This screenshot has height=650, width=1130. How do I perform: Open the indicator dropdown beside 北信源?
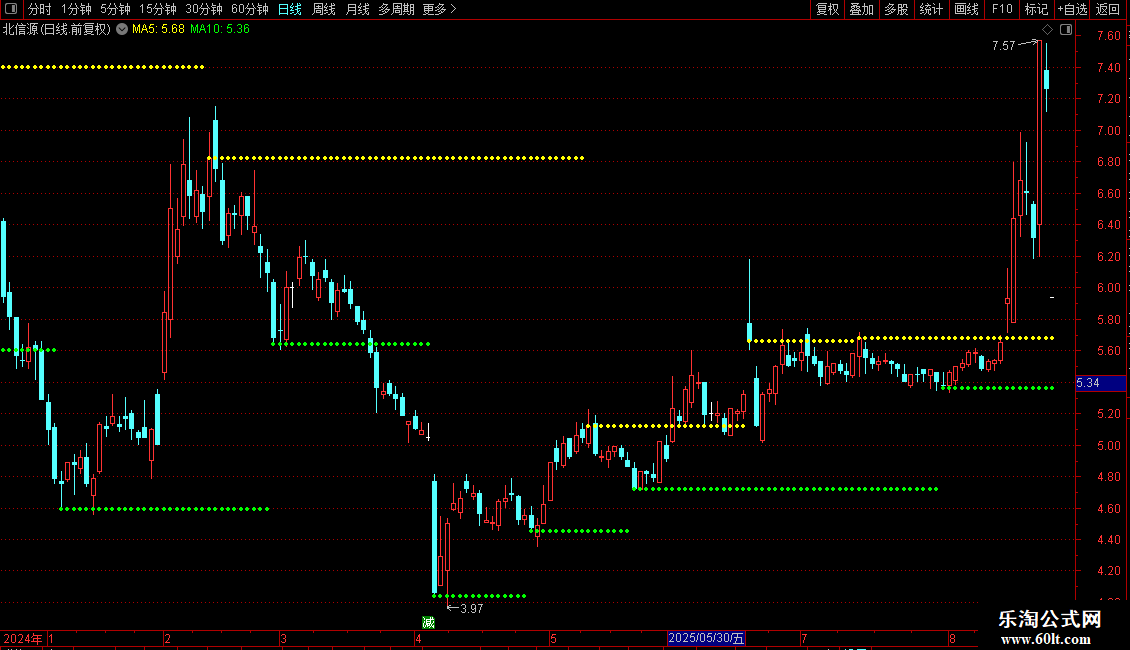122,30
